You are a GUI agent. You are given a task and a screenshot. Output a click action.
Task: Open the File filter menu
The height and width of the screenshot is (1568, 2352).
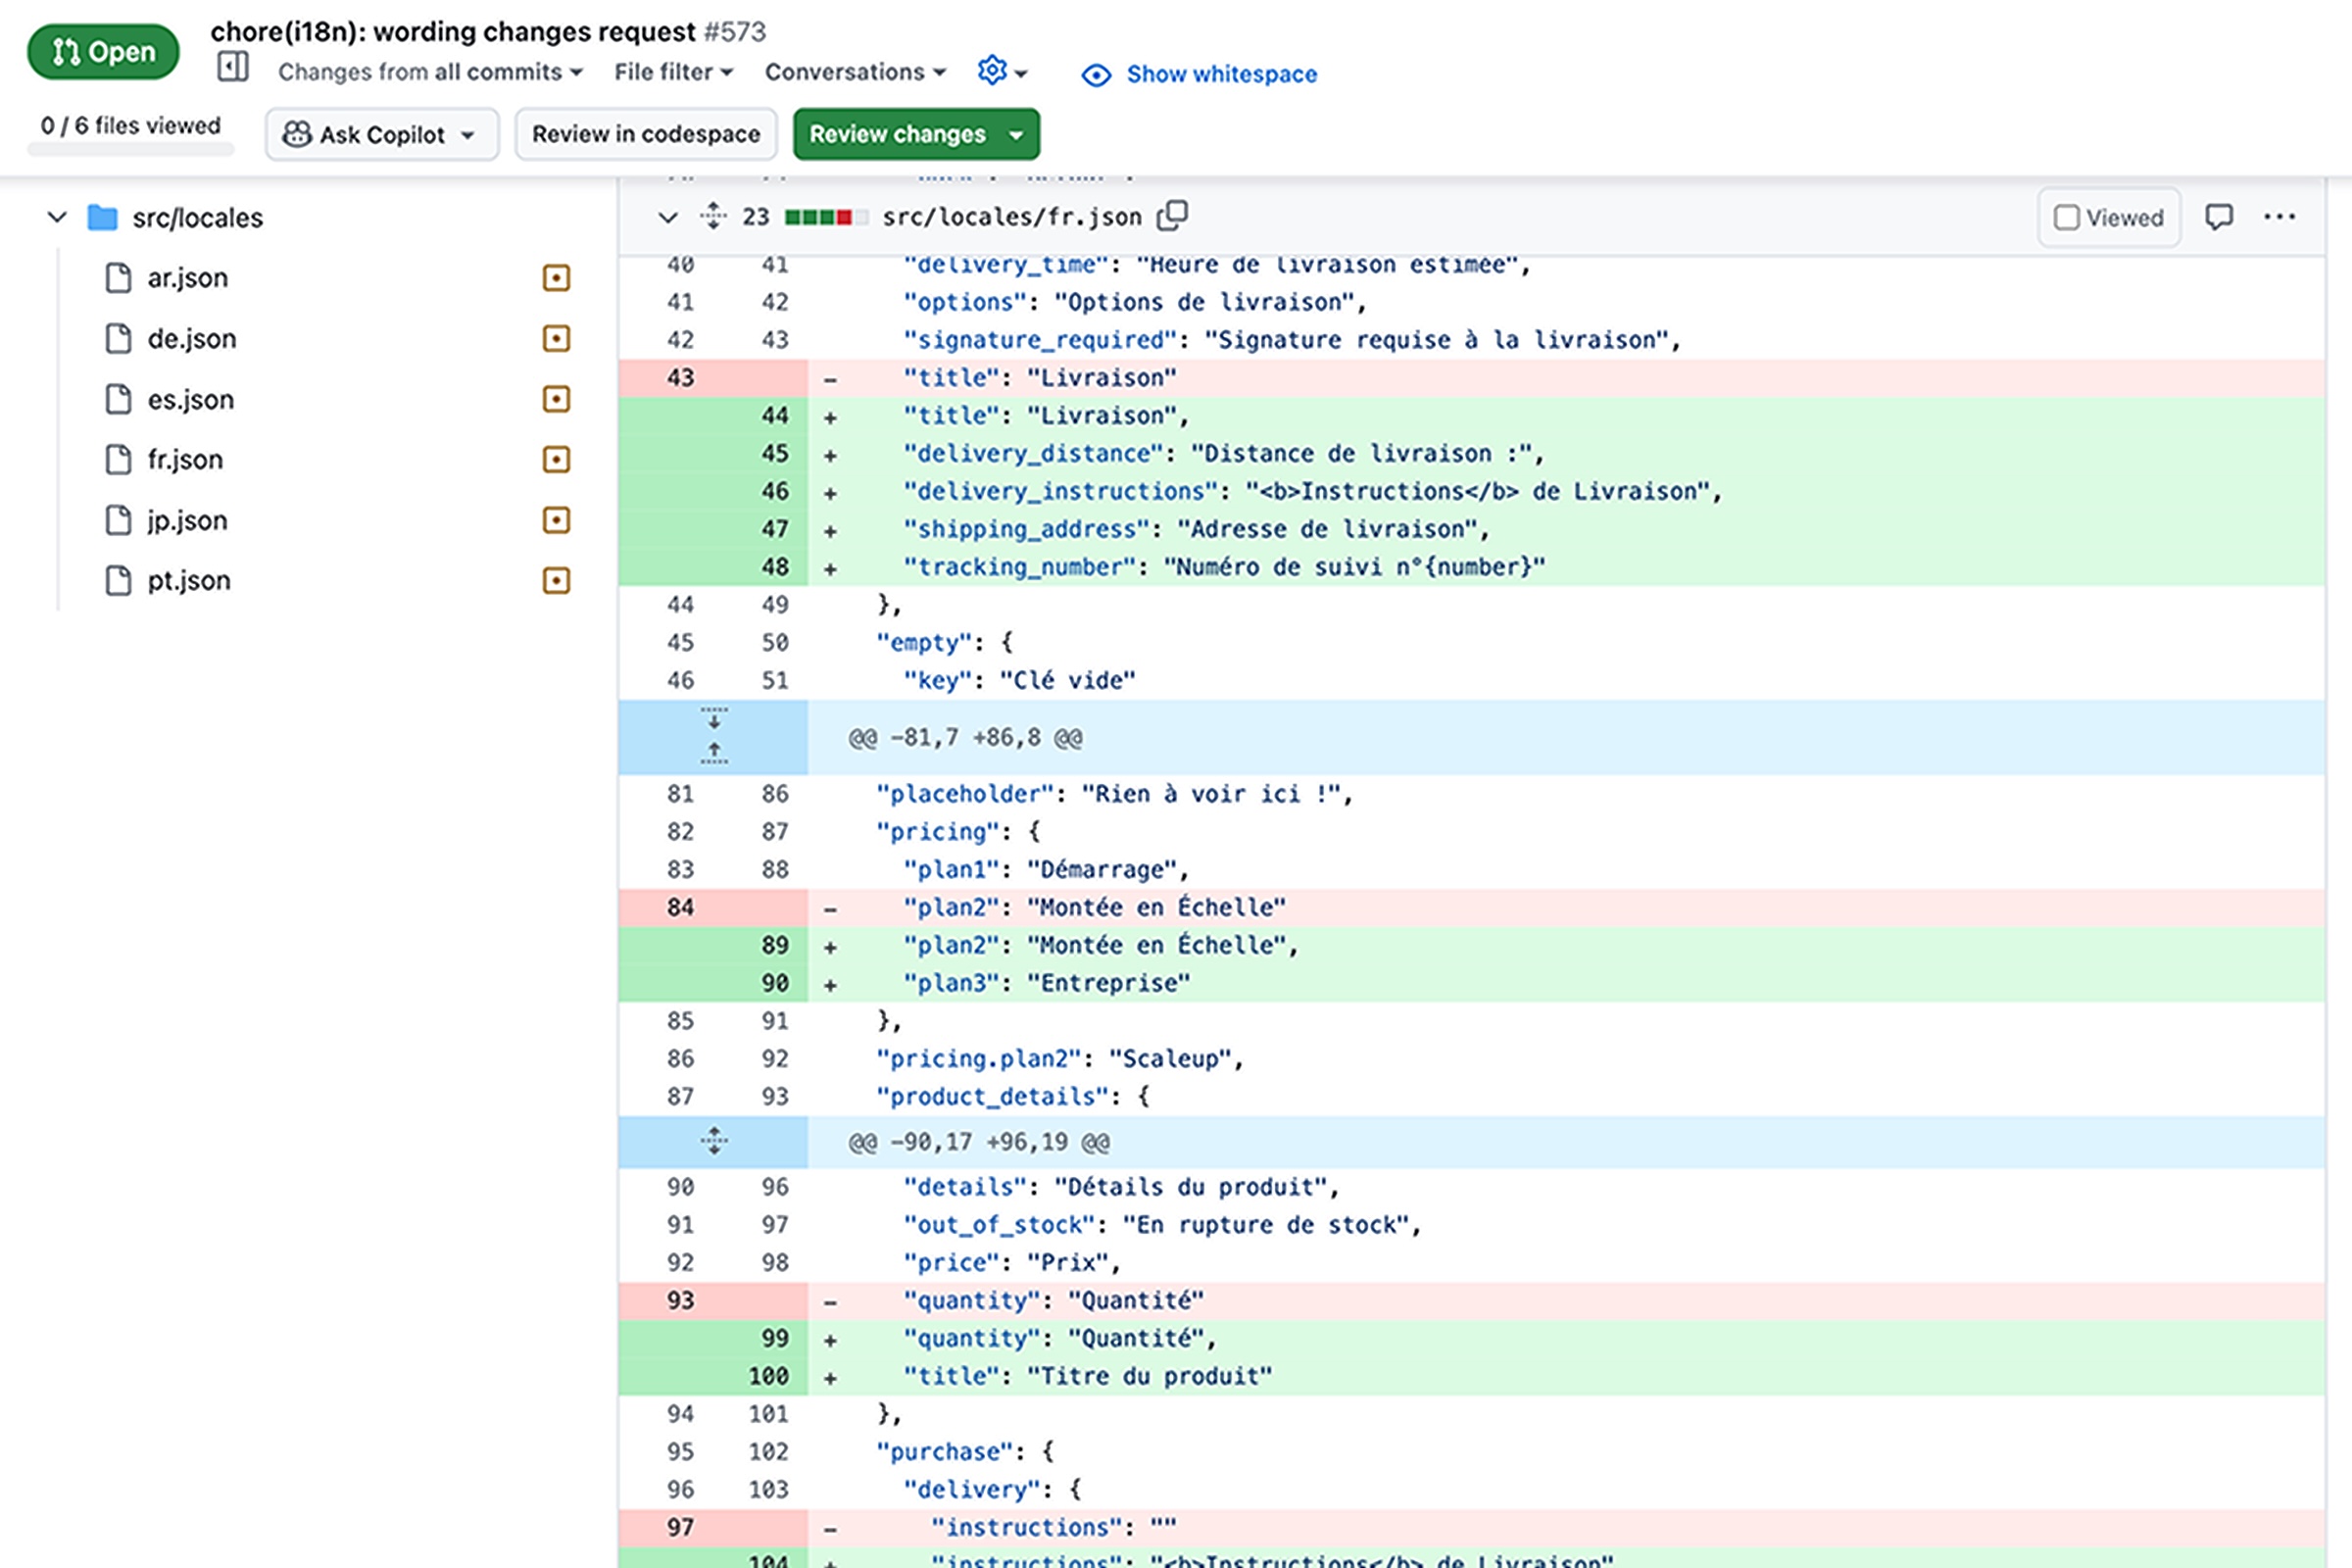click(673, 72)
